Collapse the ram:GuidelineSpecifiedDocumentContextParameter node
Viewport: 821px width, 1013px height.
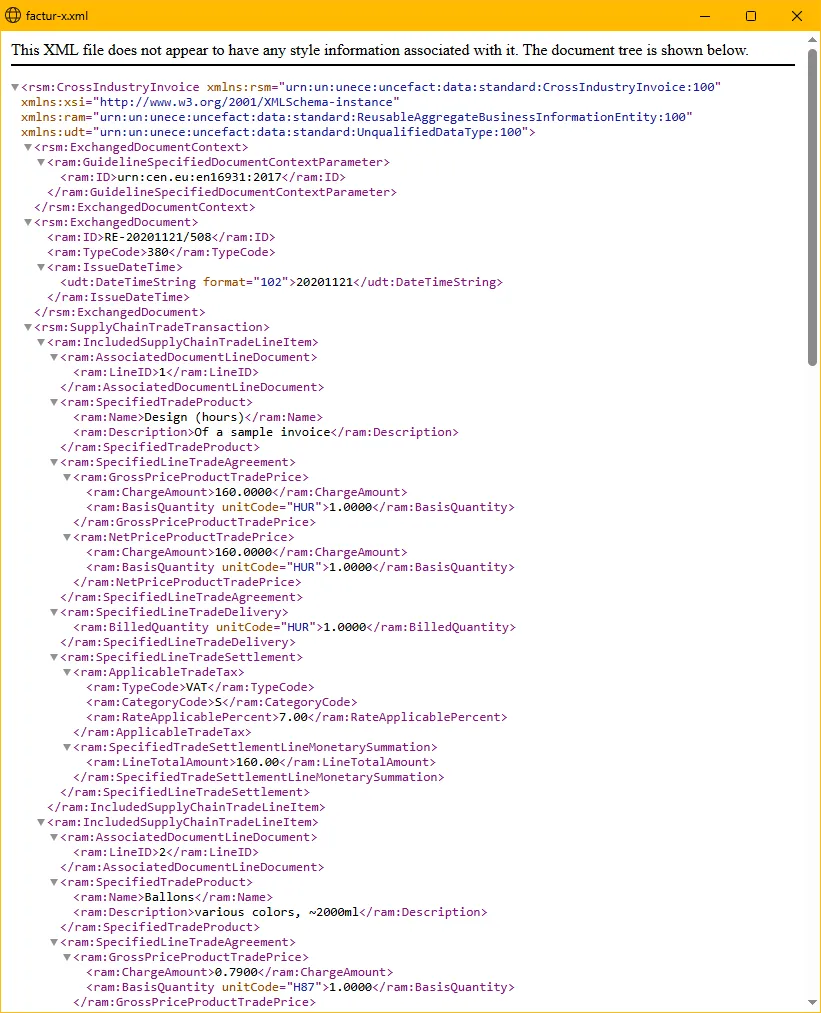(x=41, y=162)
